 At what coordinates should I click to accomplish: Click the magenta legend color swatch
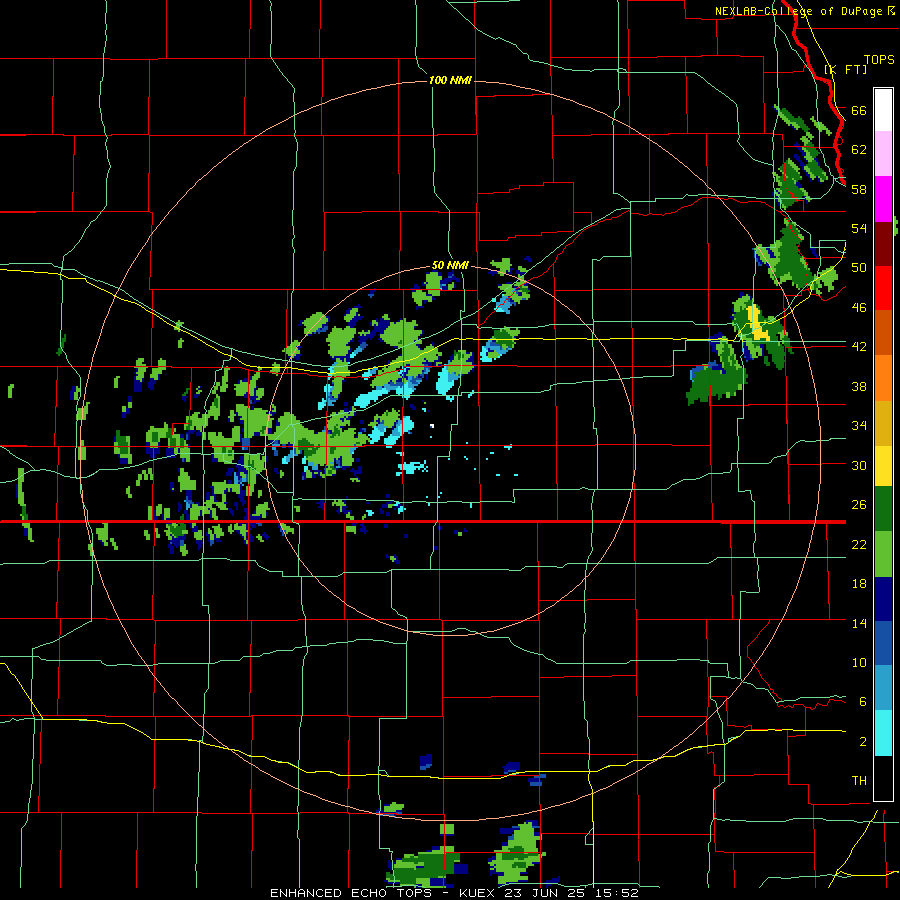pyautogui.click(x=883, y=199)
